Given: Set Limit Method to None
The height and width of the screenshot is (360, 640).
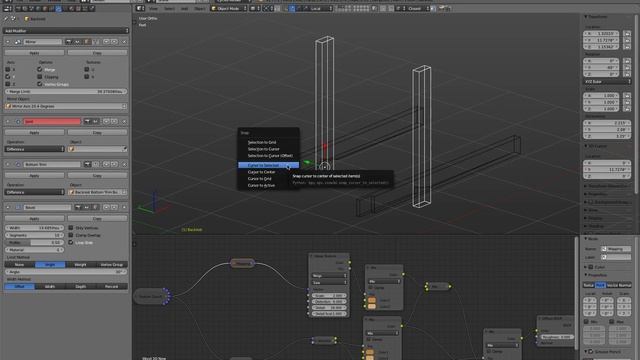Looking at the screenshot, I should click(20, 264).
